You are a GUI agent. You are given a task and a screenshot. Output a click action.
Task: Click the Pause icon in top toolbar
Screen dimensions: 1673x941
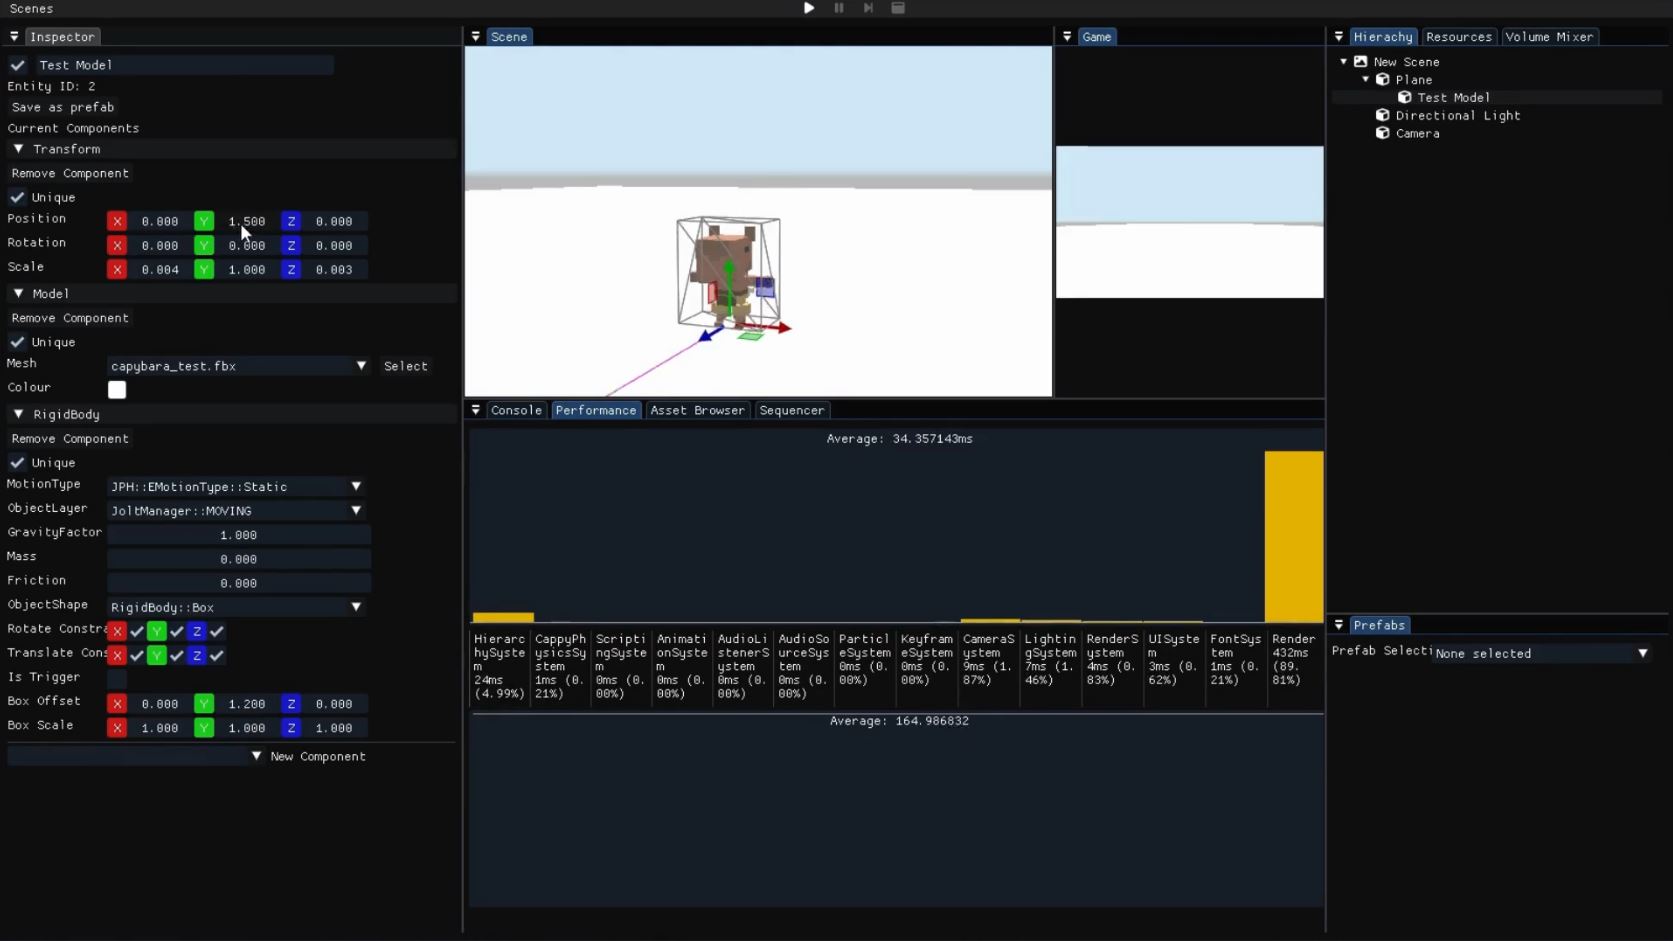[x=839, y=8]
